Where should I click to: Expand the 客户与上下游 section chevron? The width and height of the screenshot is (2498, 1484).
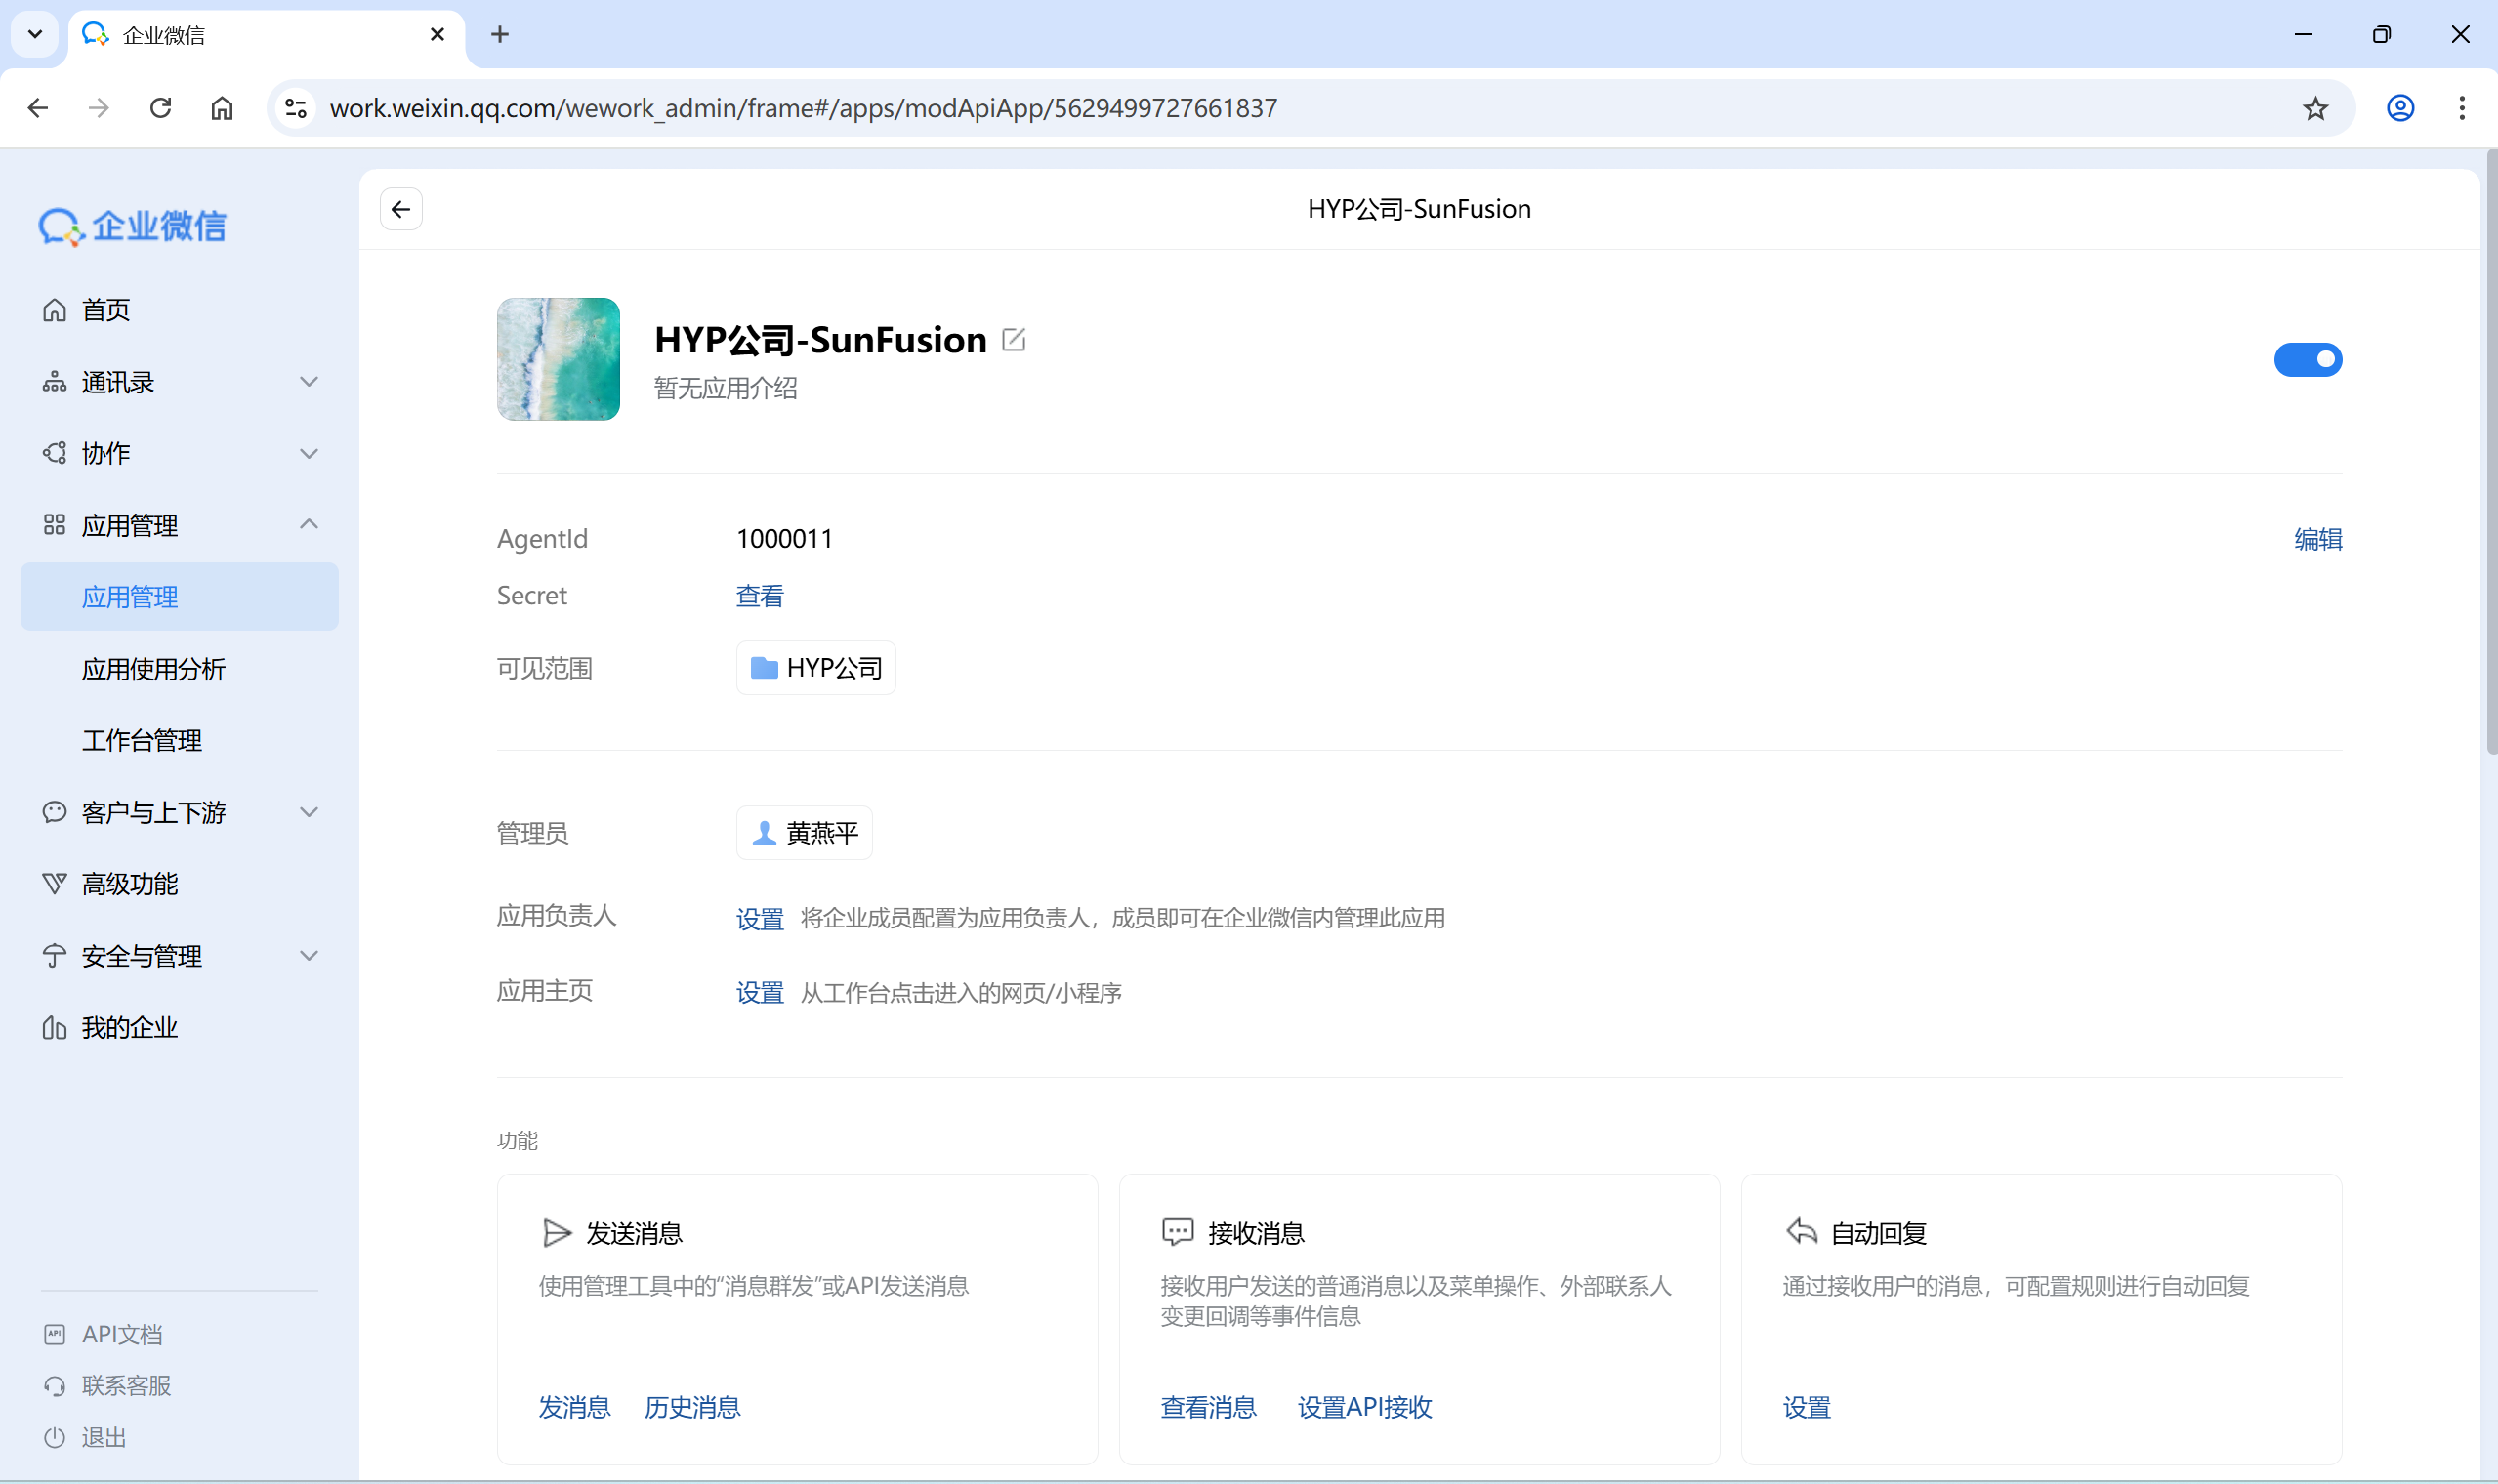point(309,812)
